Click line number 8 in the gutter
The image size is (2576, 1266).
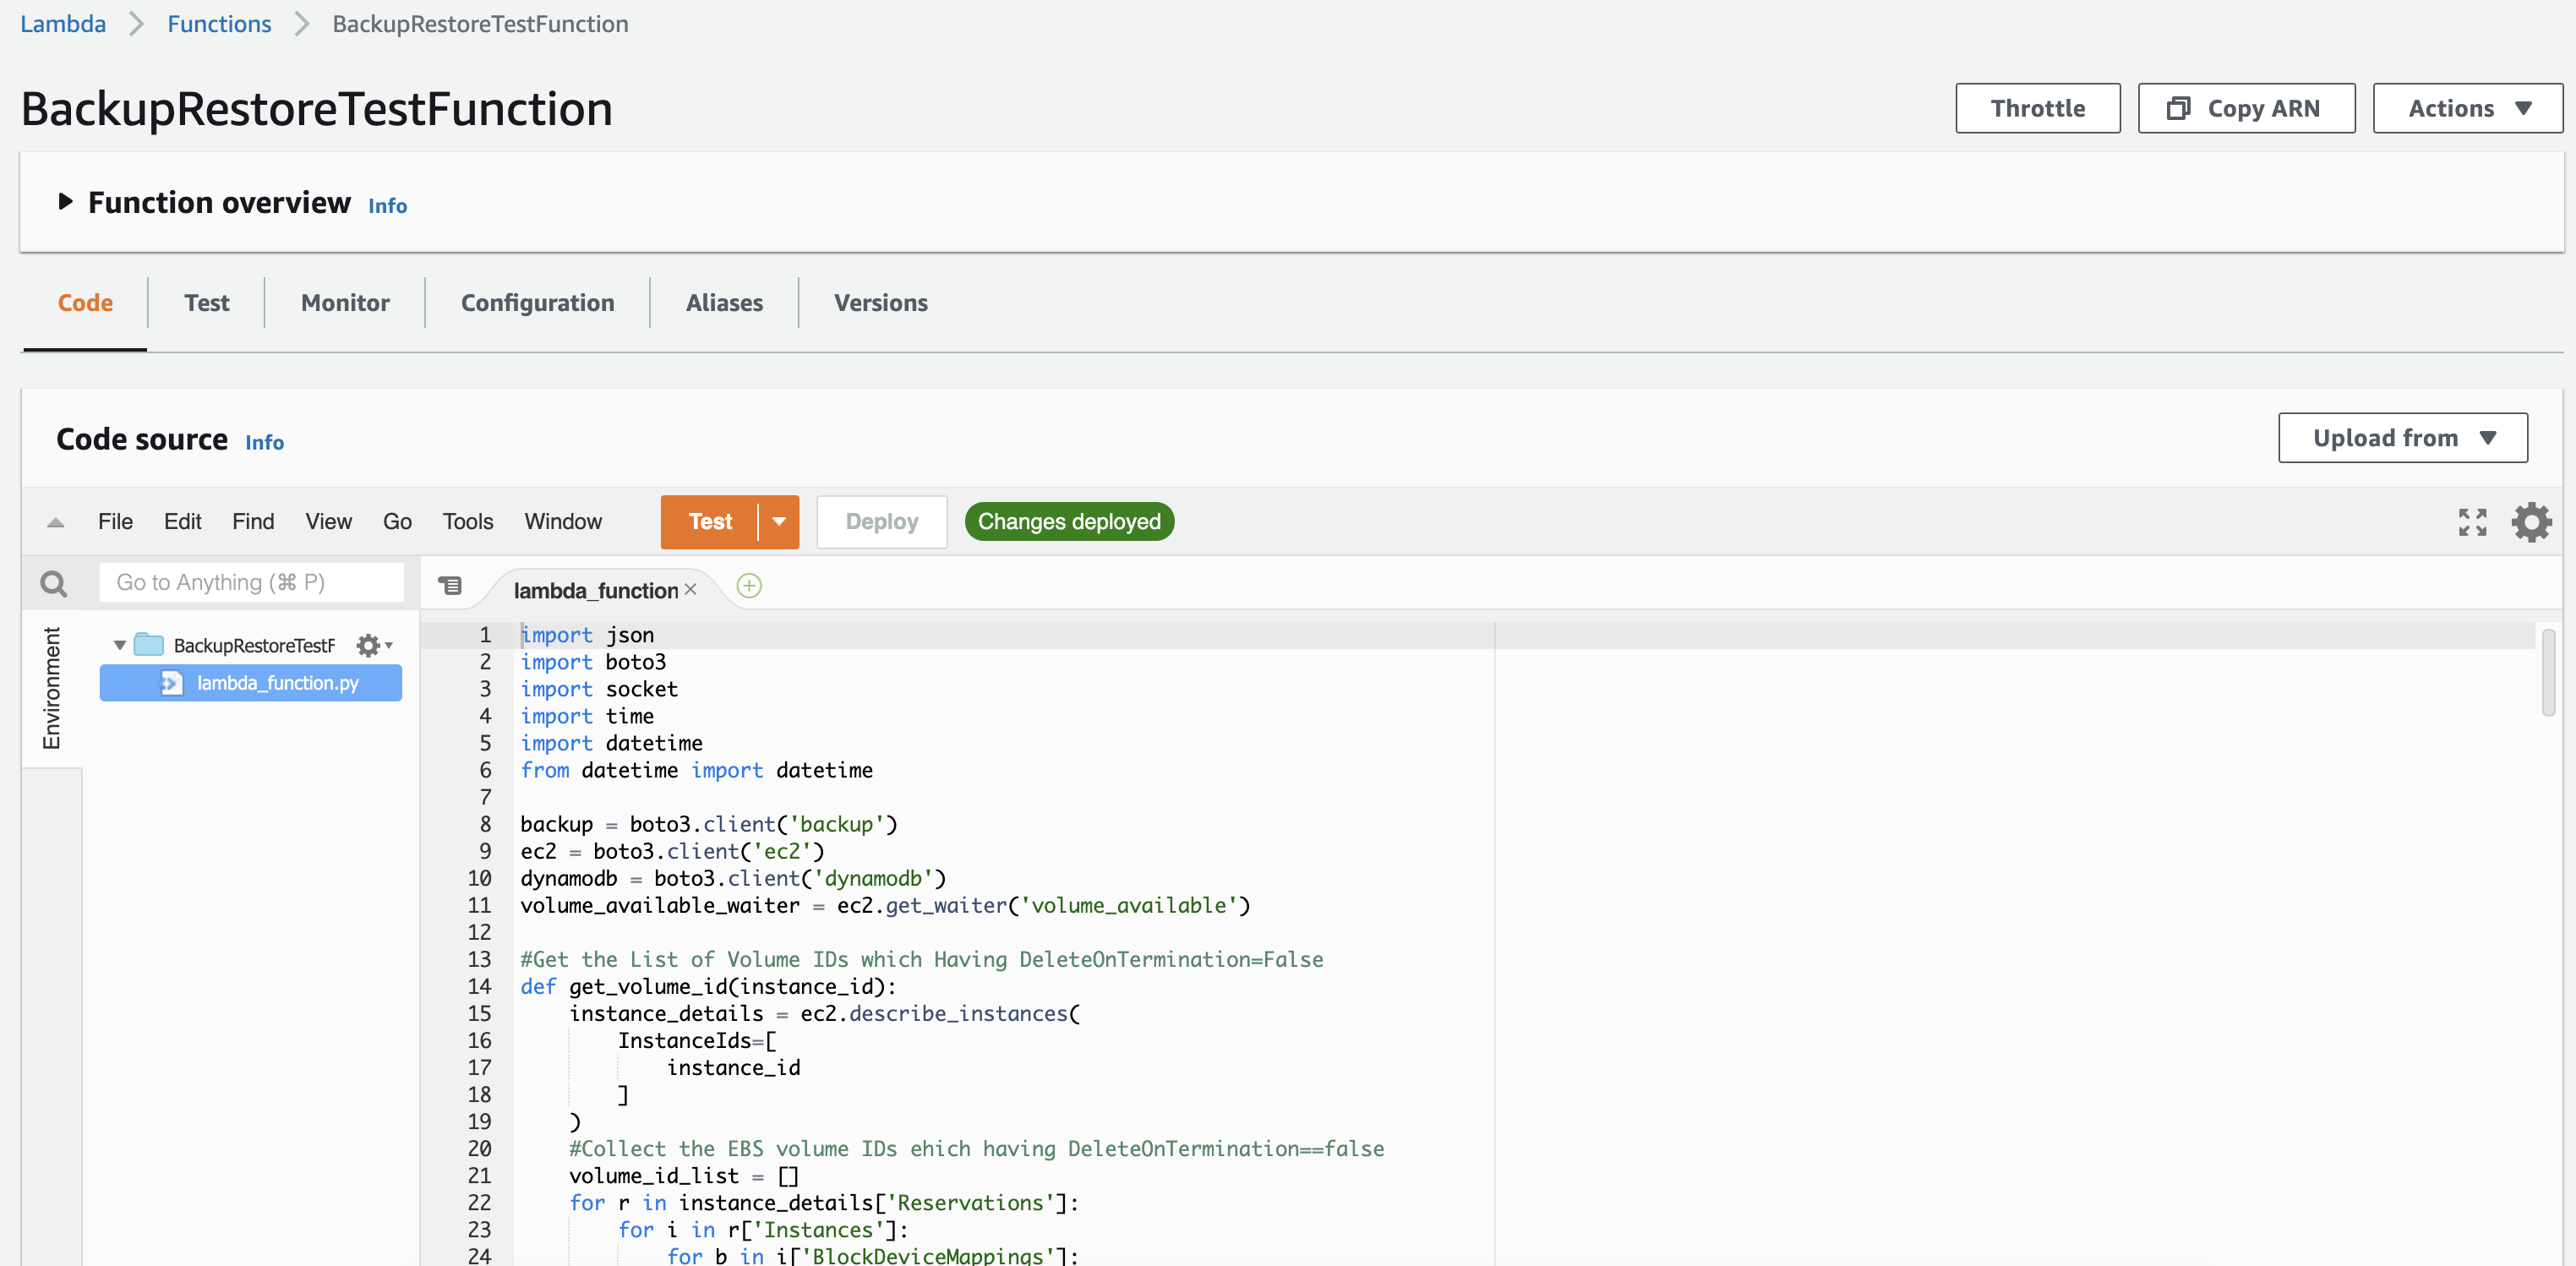coord(485,825)
